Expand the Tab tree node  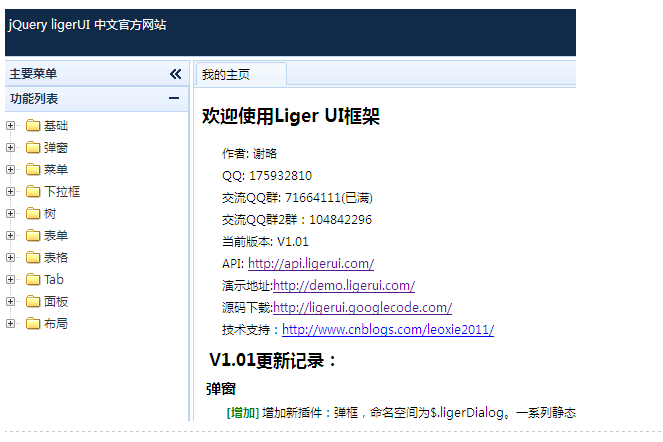point(11,280)
